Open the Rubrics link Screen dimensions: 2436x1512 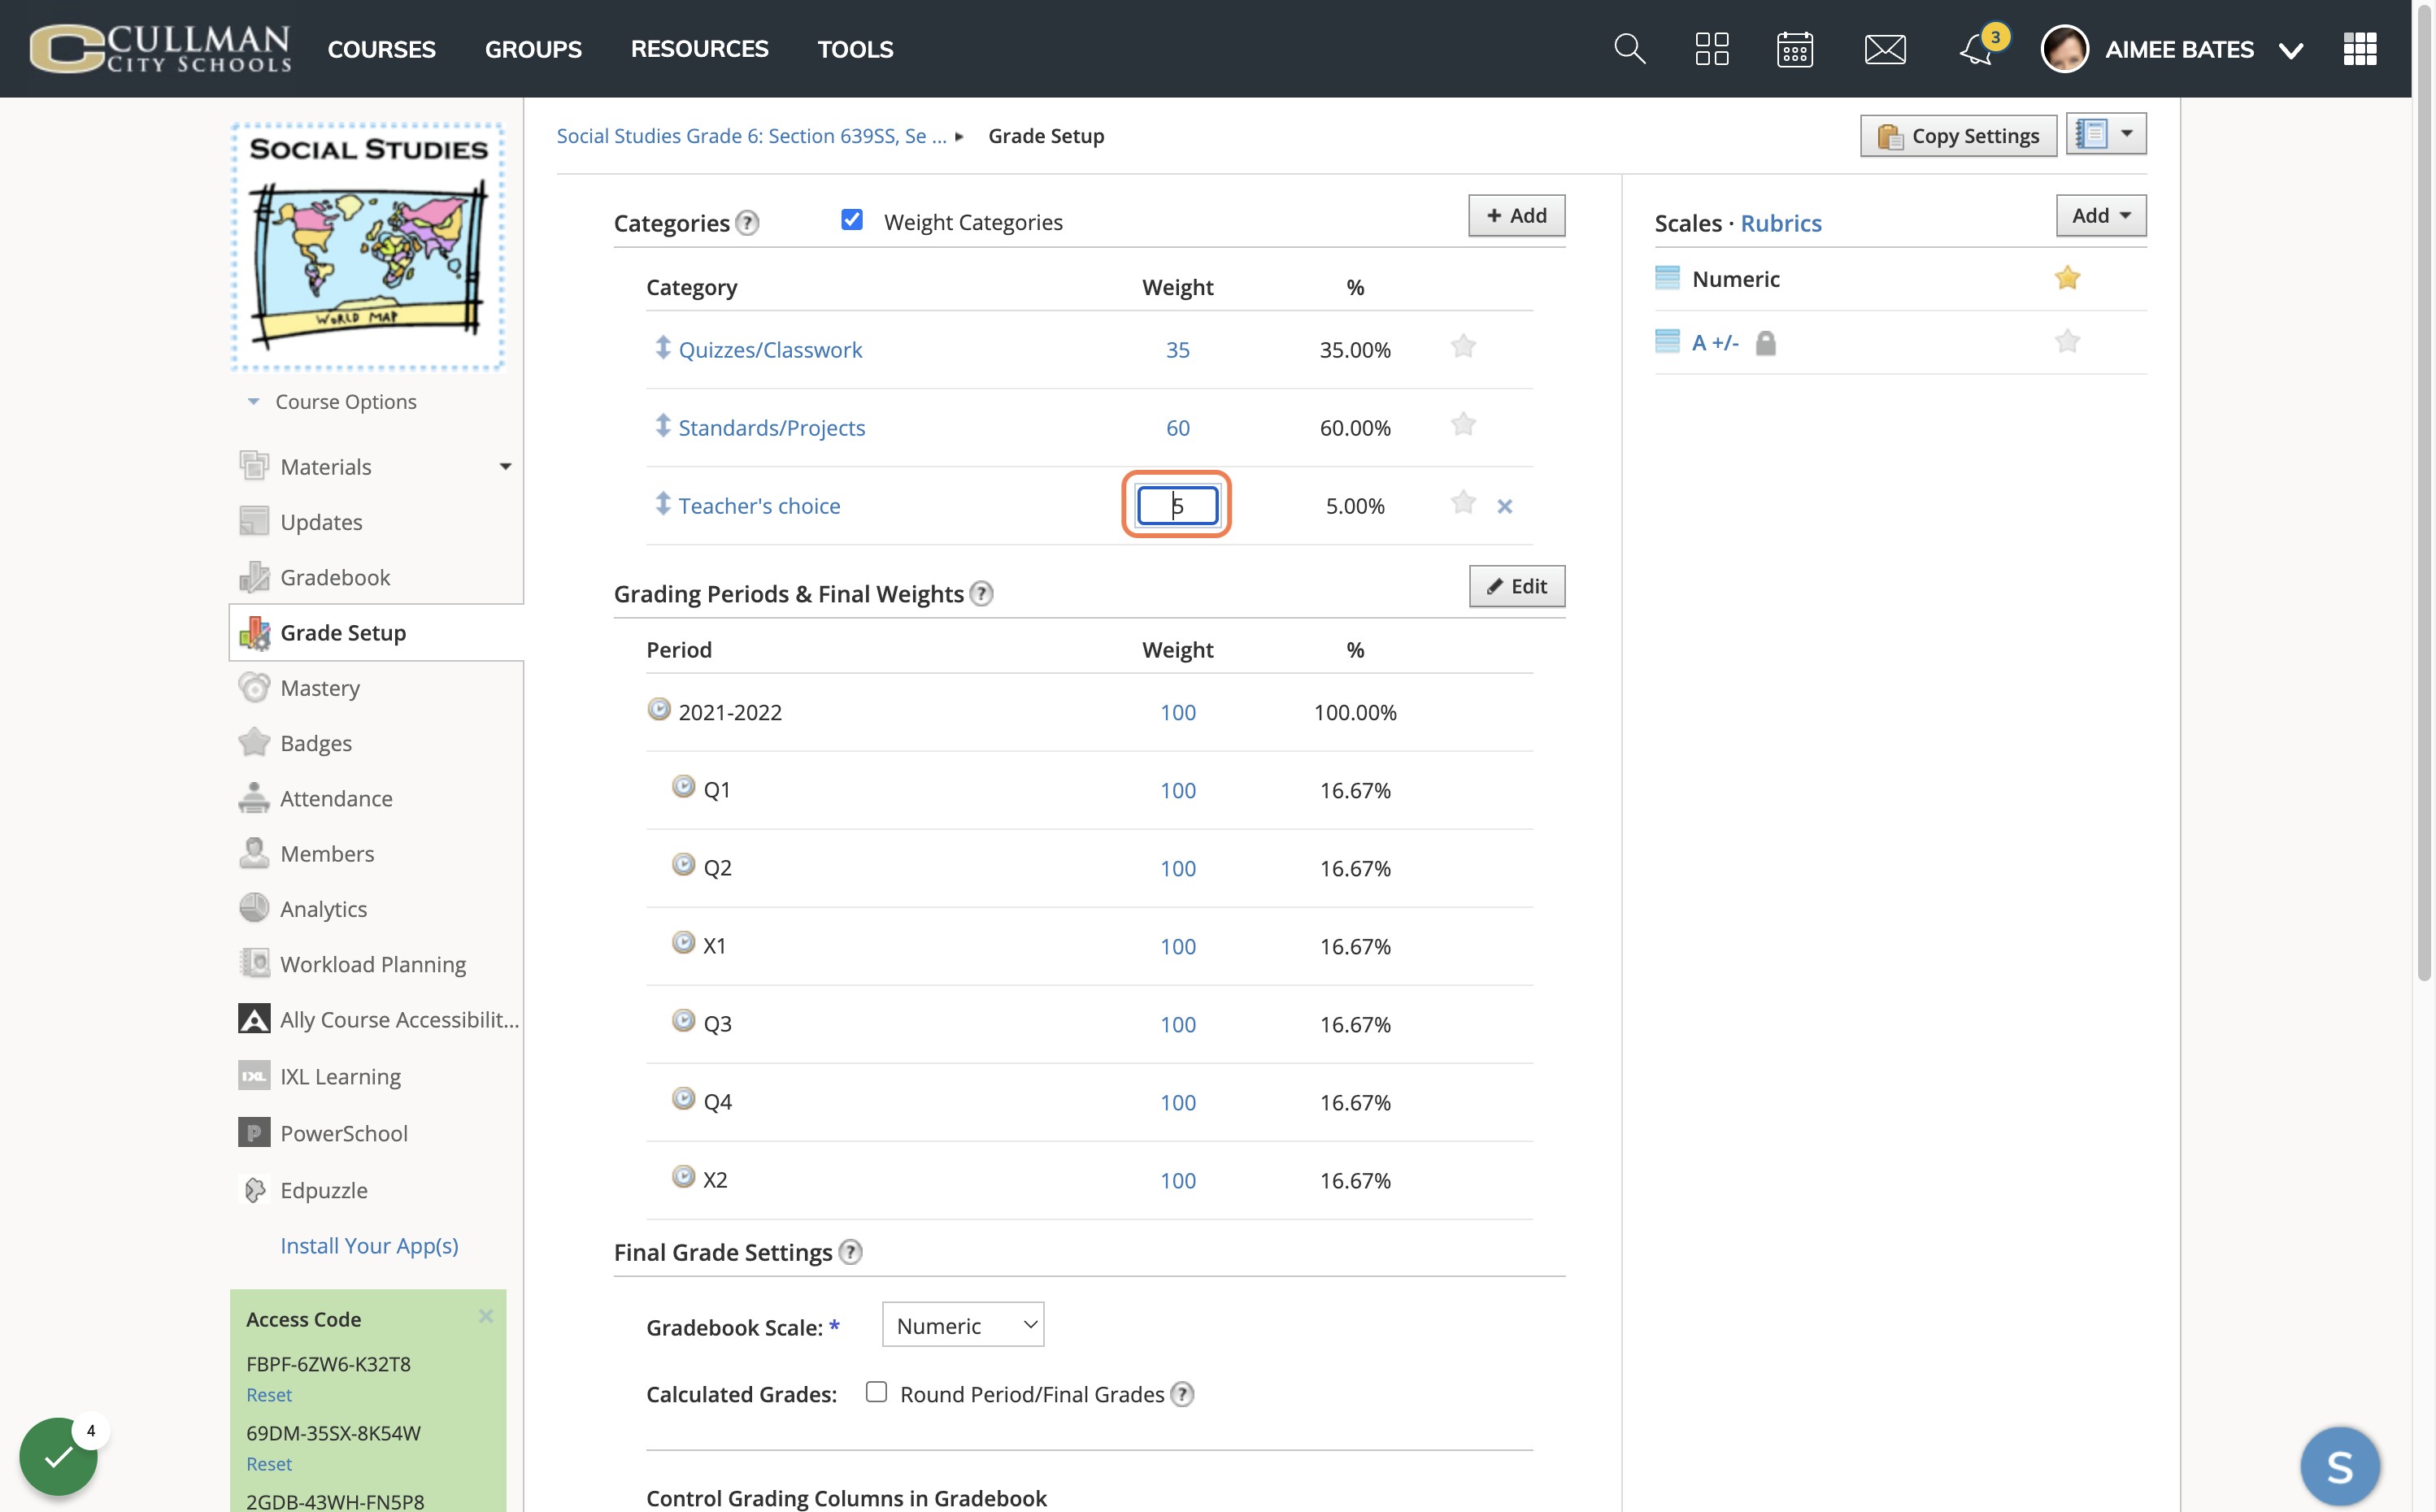coord(1780,223)
